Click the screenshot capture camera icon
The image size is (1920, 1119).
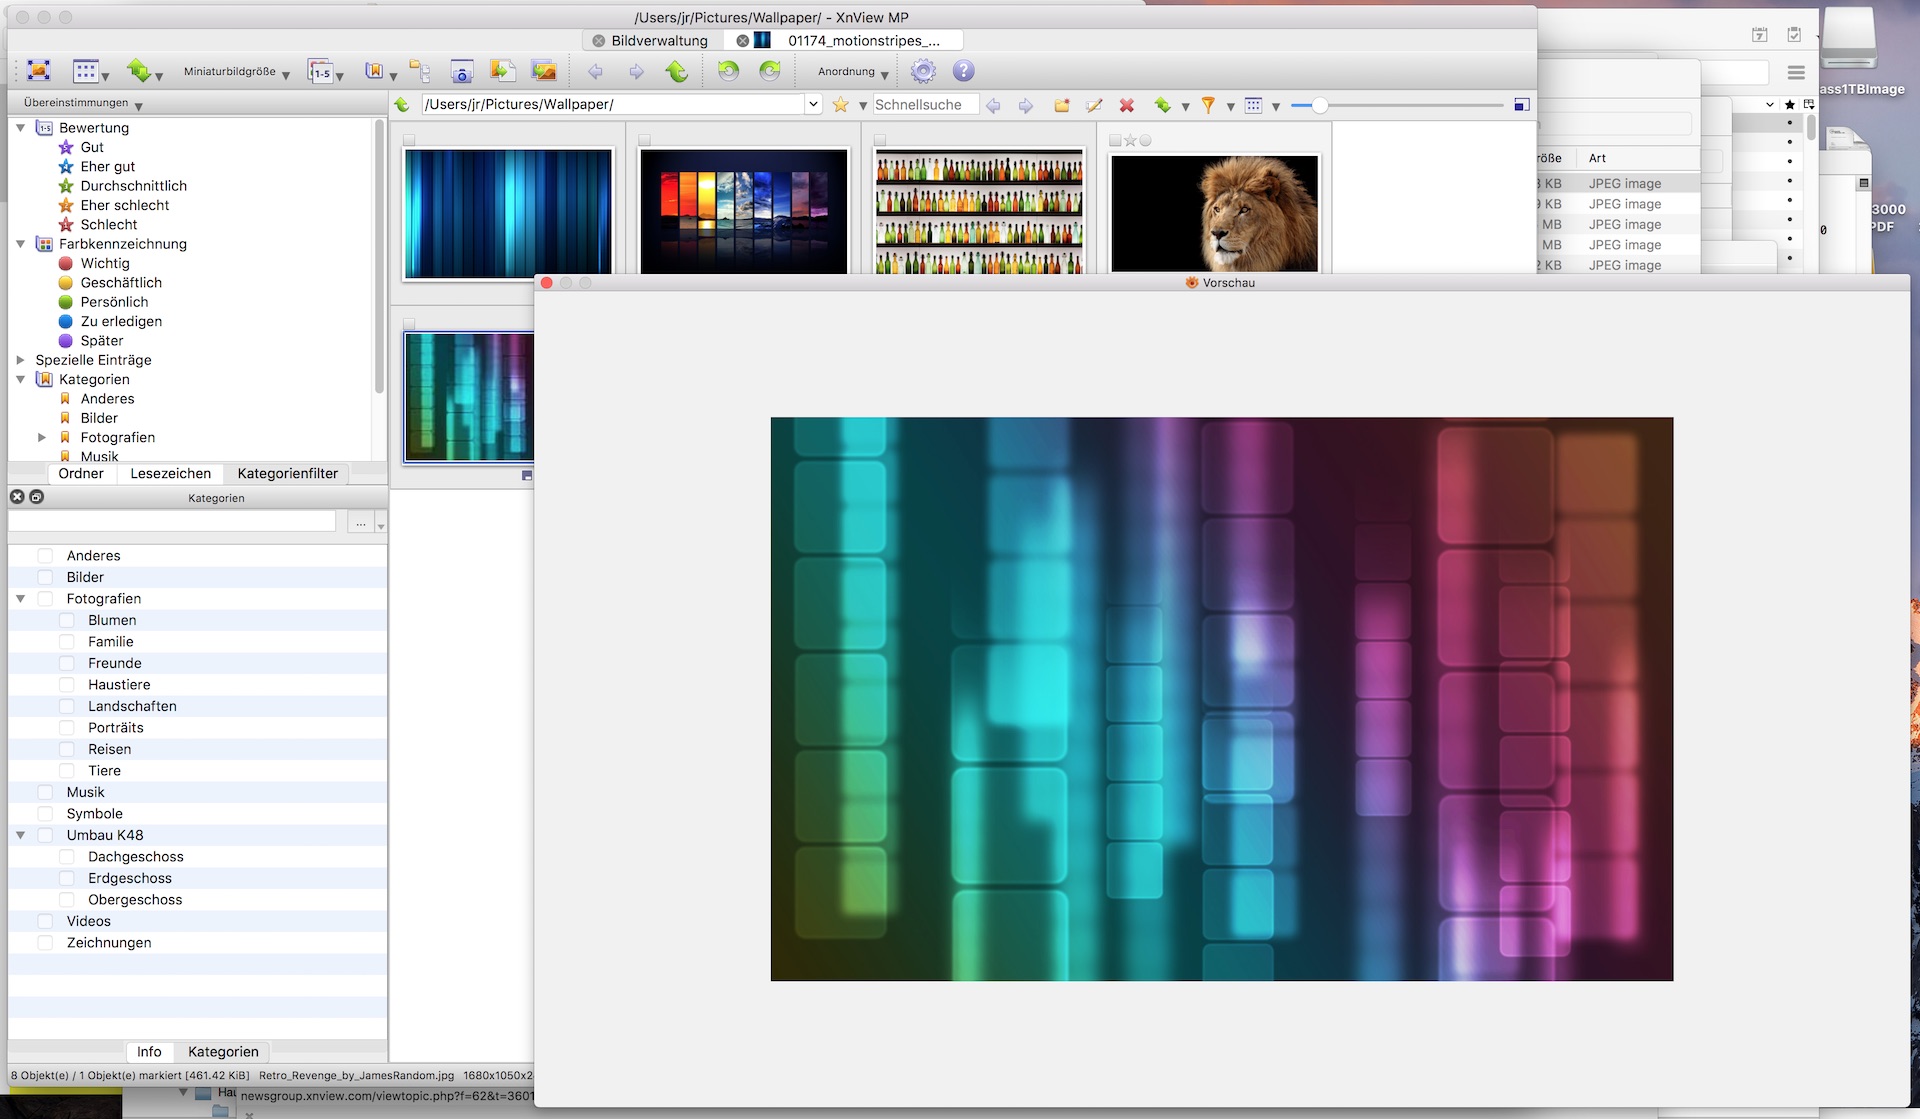[x=461, y=72]
